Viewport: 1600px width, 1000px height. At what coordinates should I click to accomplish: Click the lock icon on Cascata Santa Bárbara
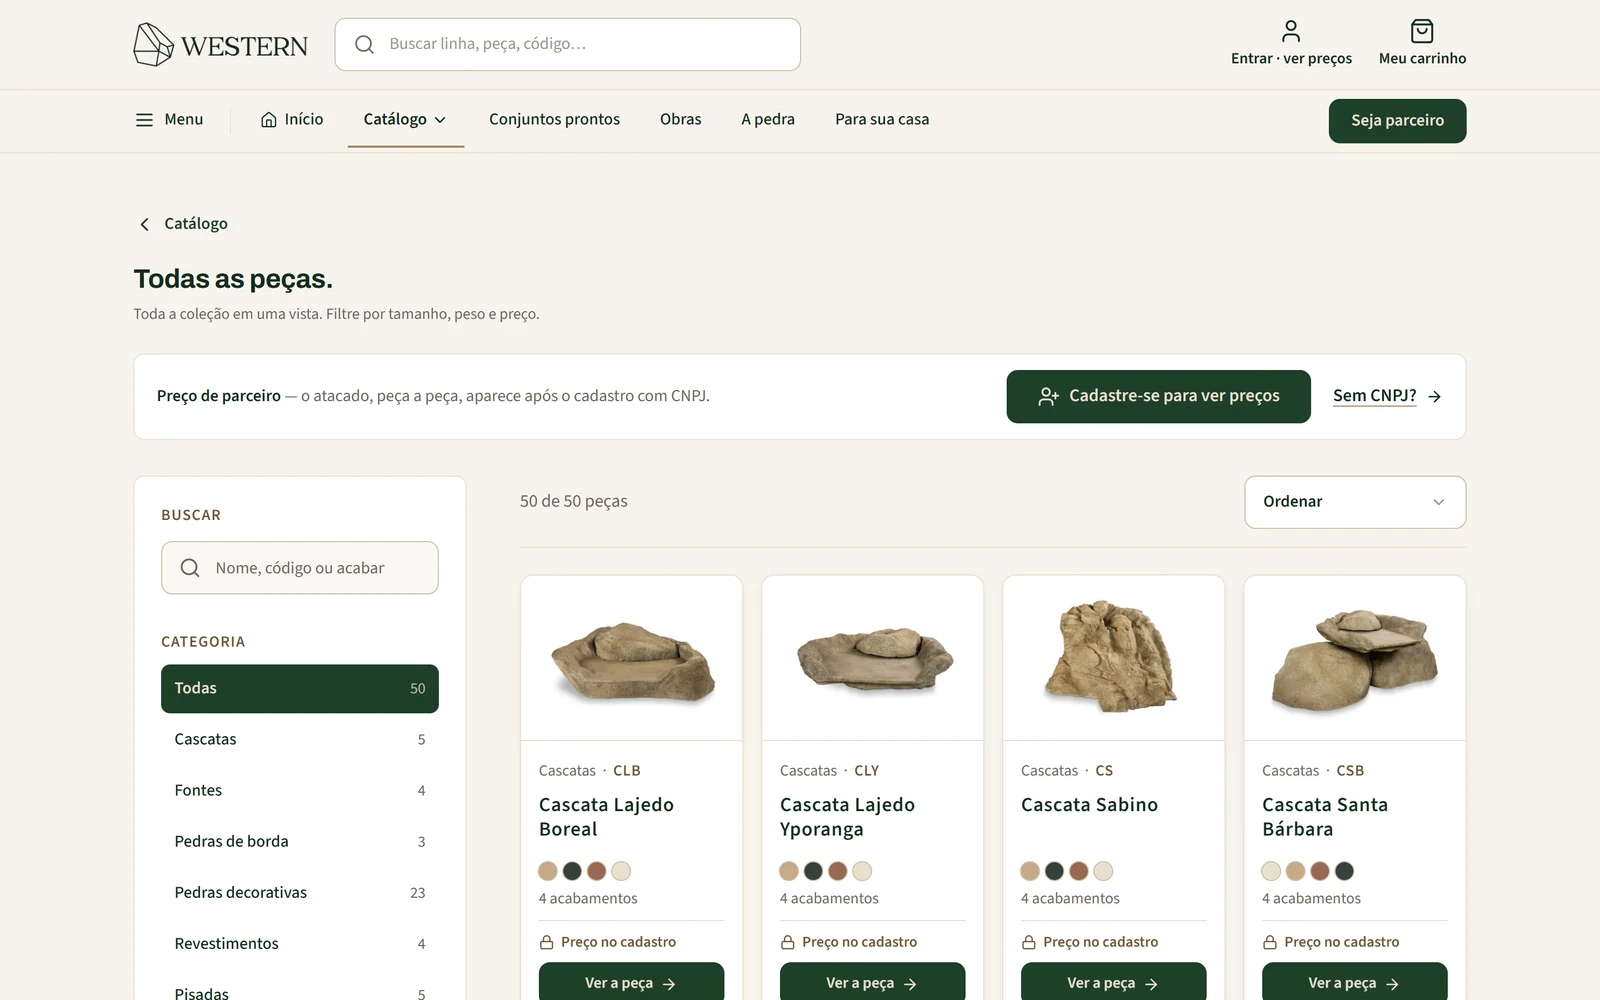(x=1270, y=942)
